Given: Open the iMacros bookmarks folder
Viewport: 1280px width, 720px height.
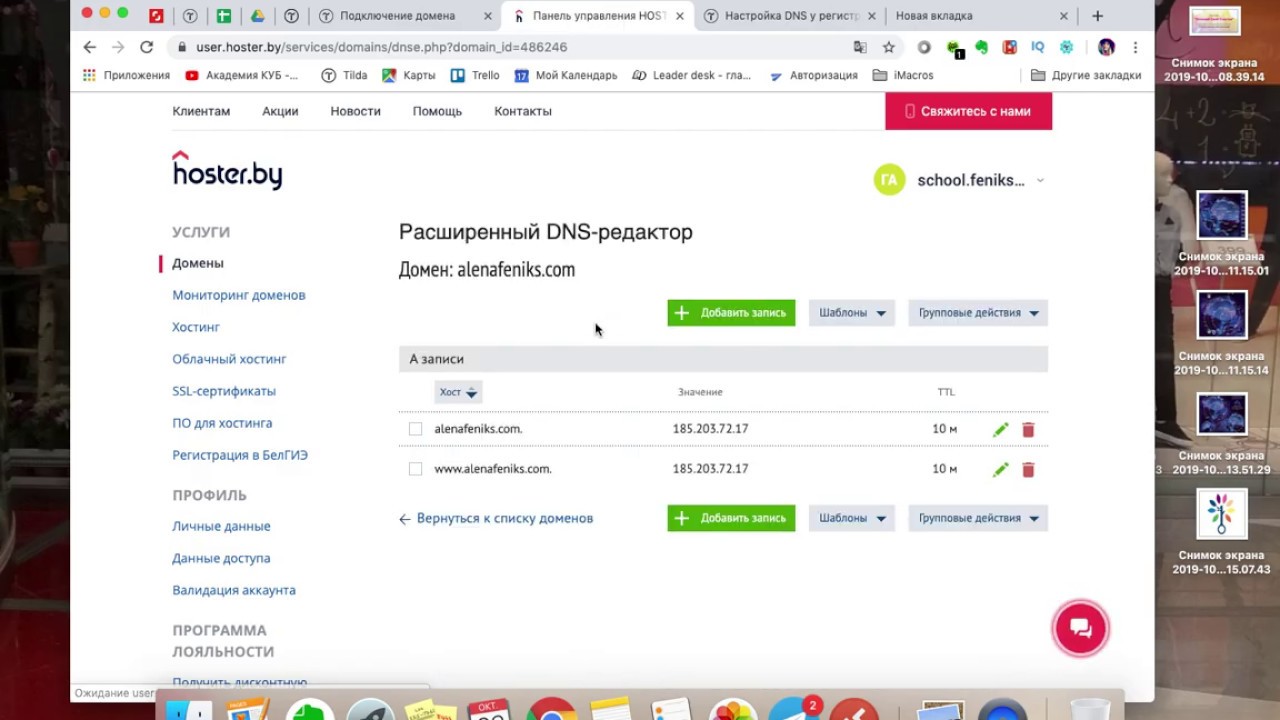Looking at the screenshot, I should [x=903, y=75].
